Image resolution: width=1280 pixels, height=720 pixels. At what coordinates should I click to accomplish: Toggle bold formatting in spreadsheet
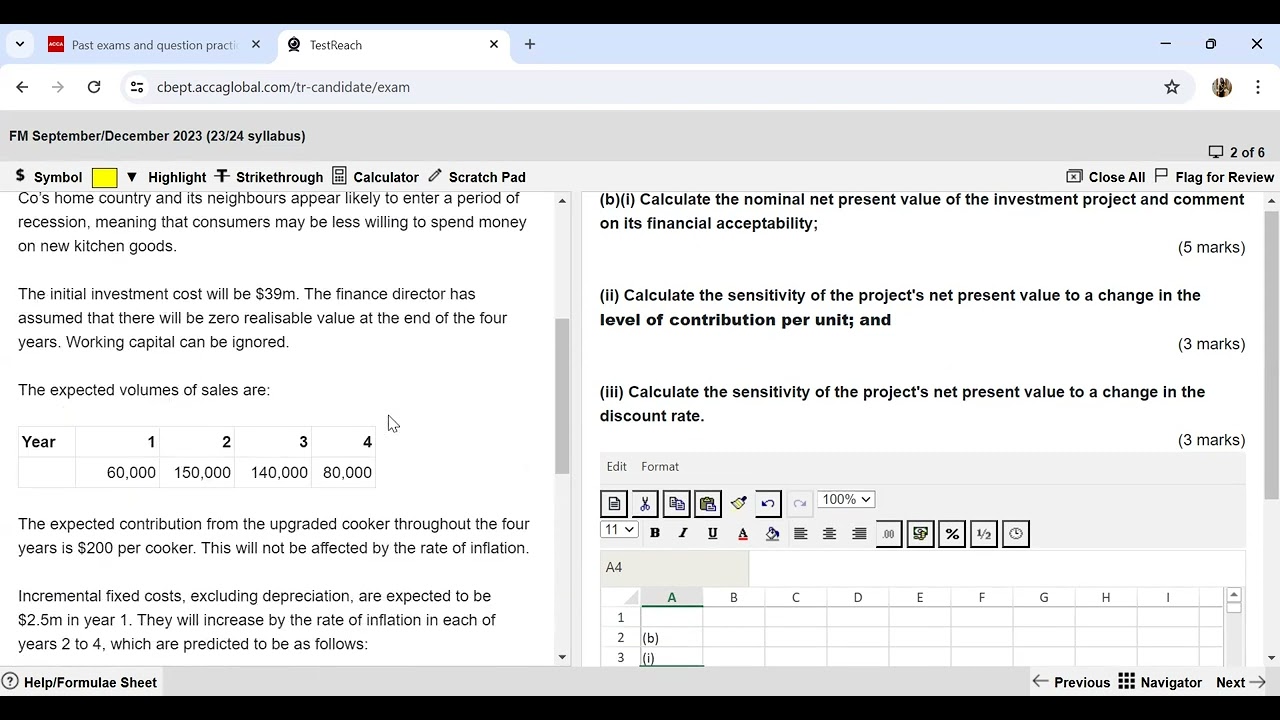[655, 534]
